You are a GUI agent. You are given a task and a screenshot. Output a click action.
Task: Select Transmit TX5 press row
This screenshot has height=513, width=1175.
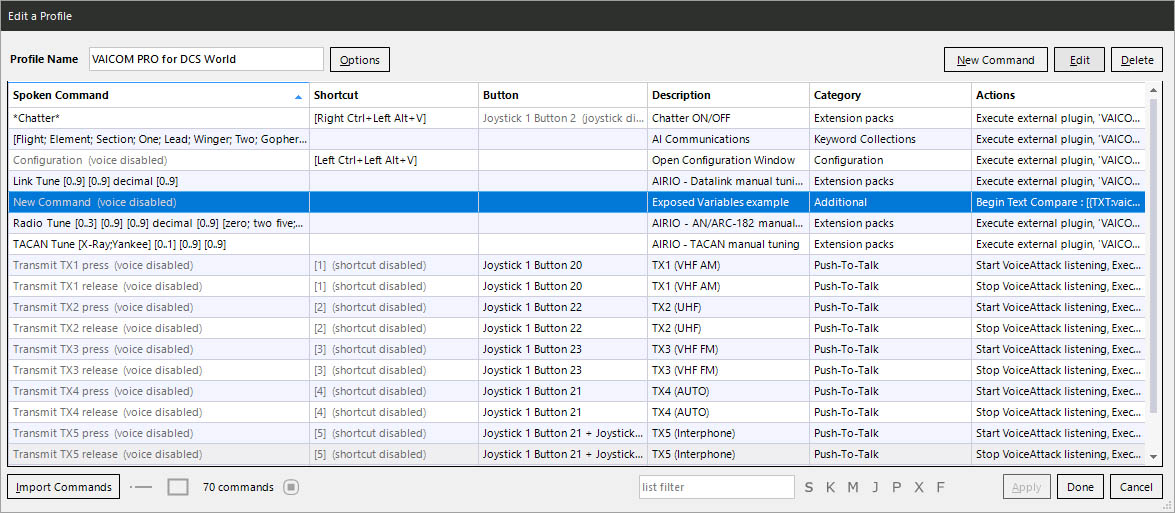[x=576, y=433]
